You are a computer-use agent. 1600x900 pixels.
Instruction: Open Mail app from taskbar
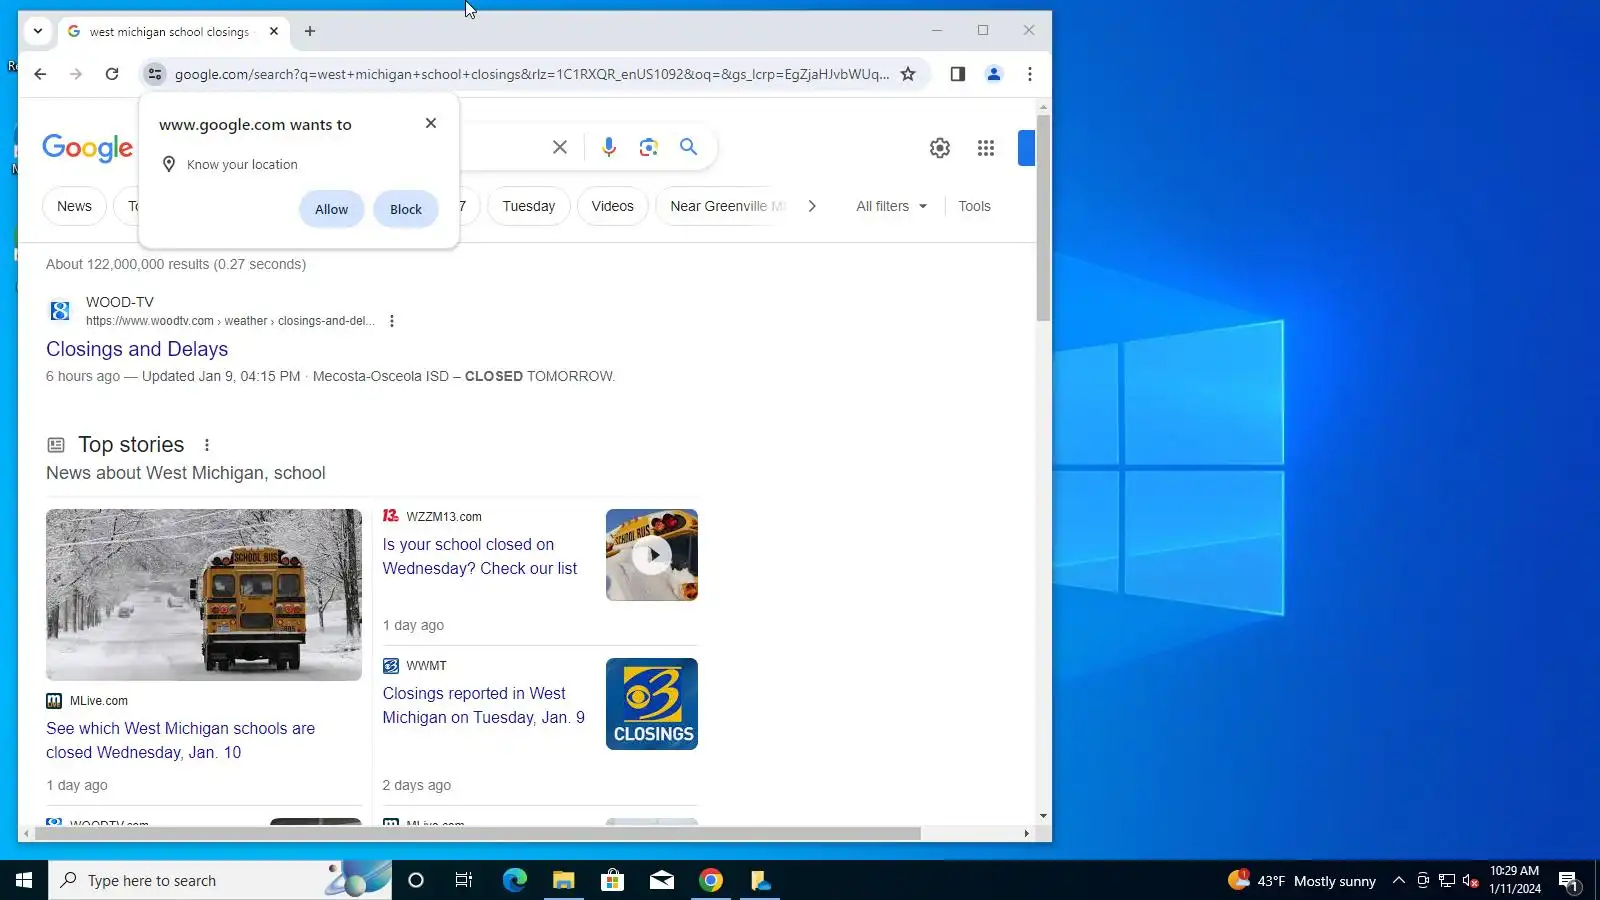[662, 880]
